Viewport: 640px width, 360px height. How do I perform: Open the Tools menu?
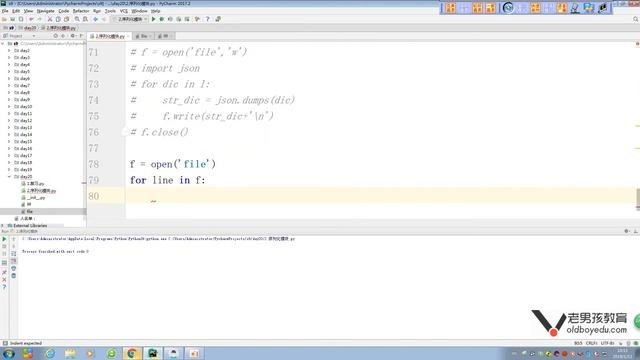tap(110, 11)
